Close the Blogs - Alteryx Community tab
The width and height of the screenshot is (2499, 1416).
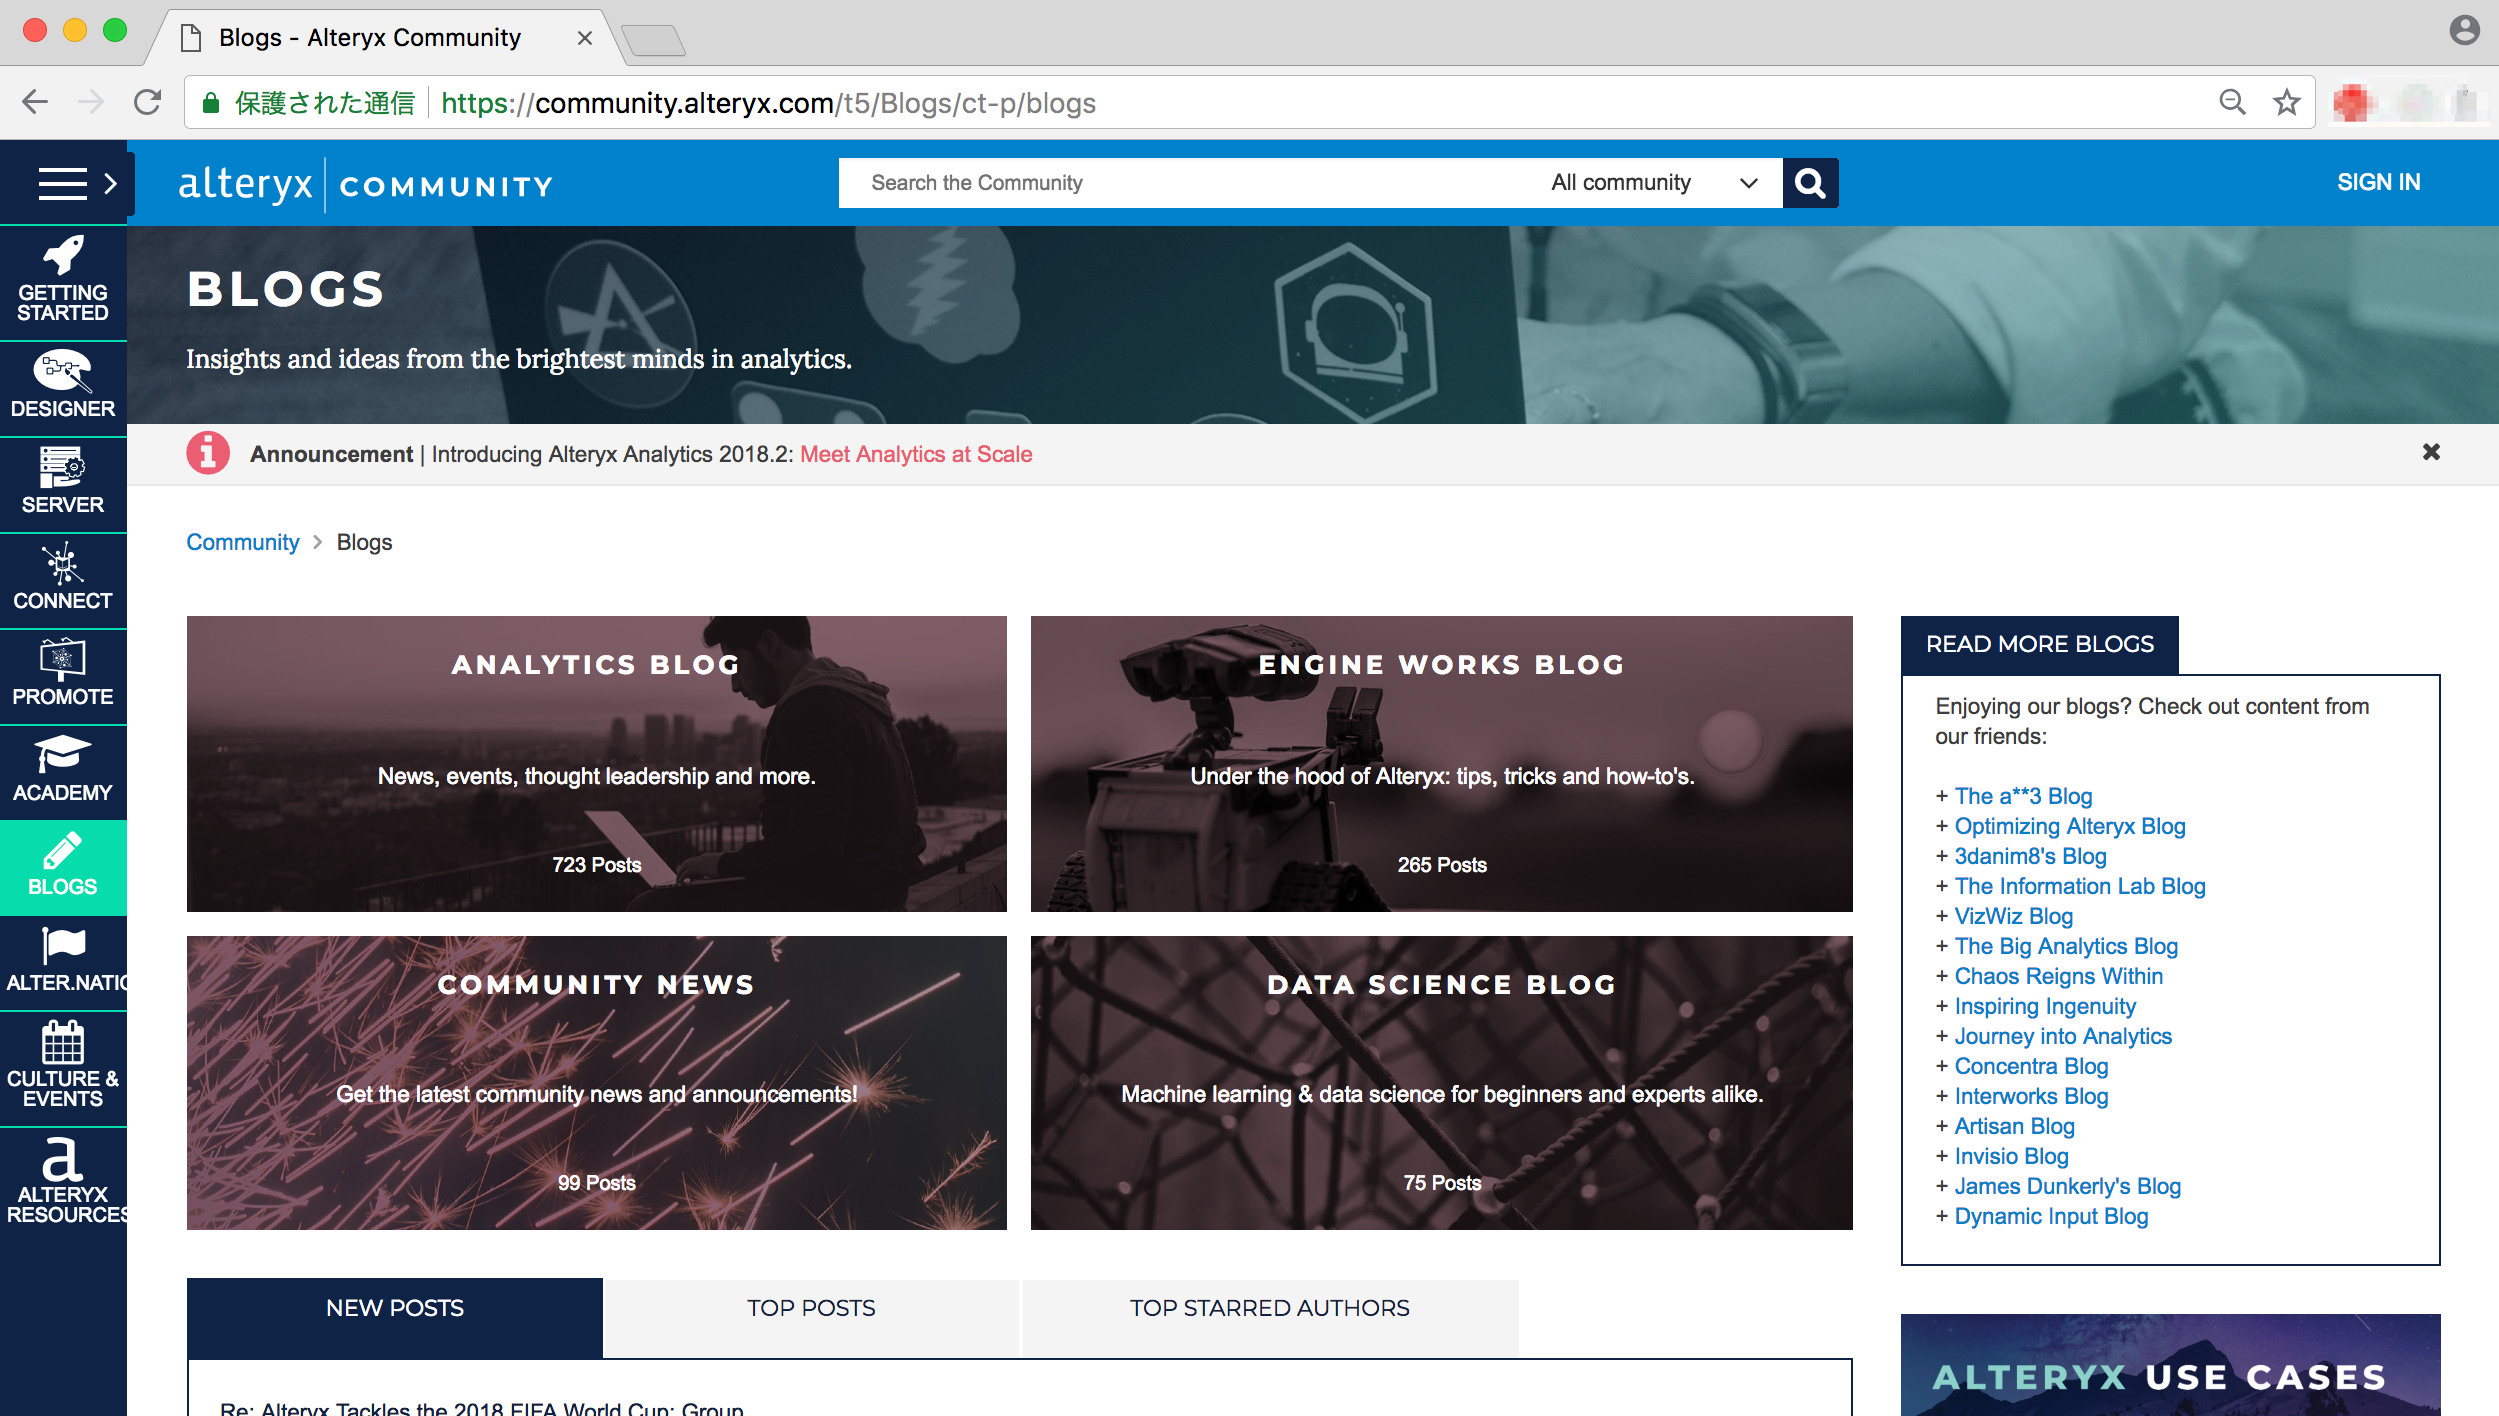[585, 38]
